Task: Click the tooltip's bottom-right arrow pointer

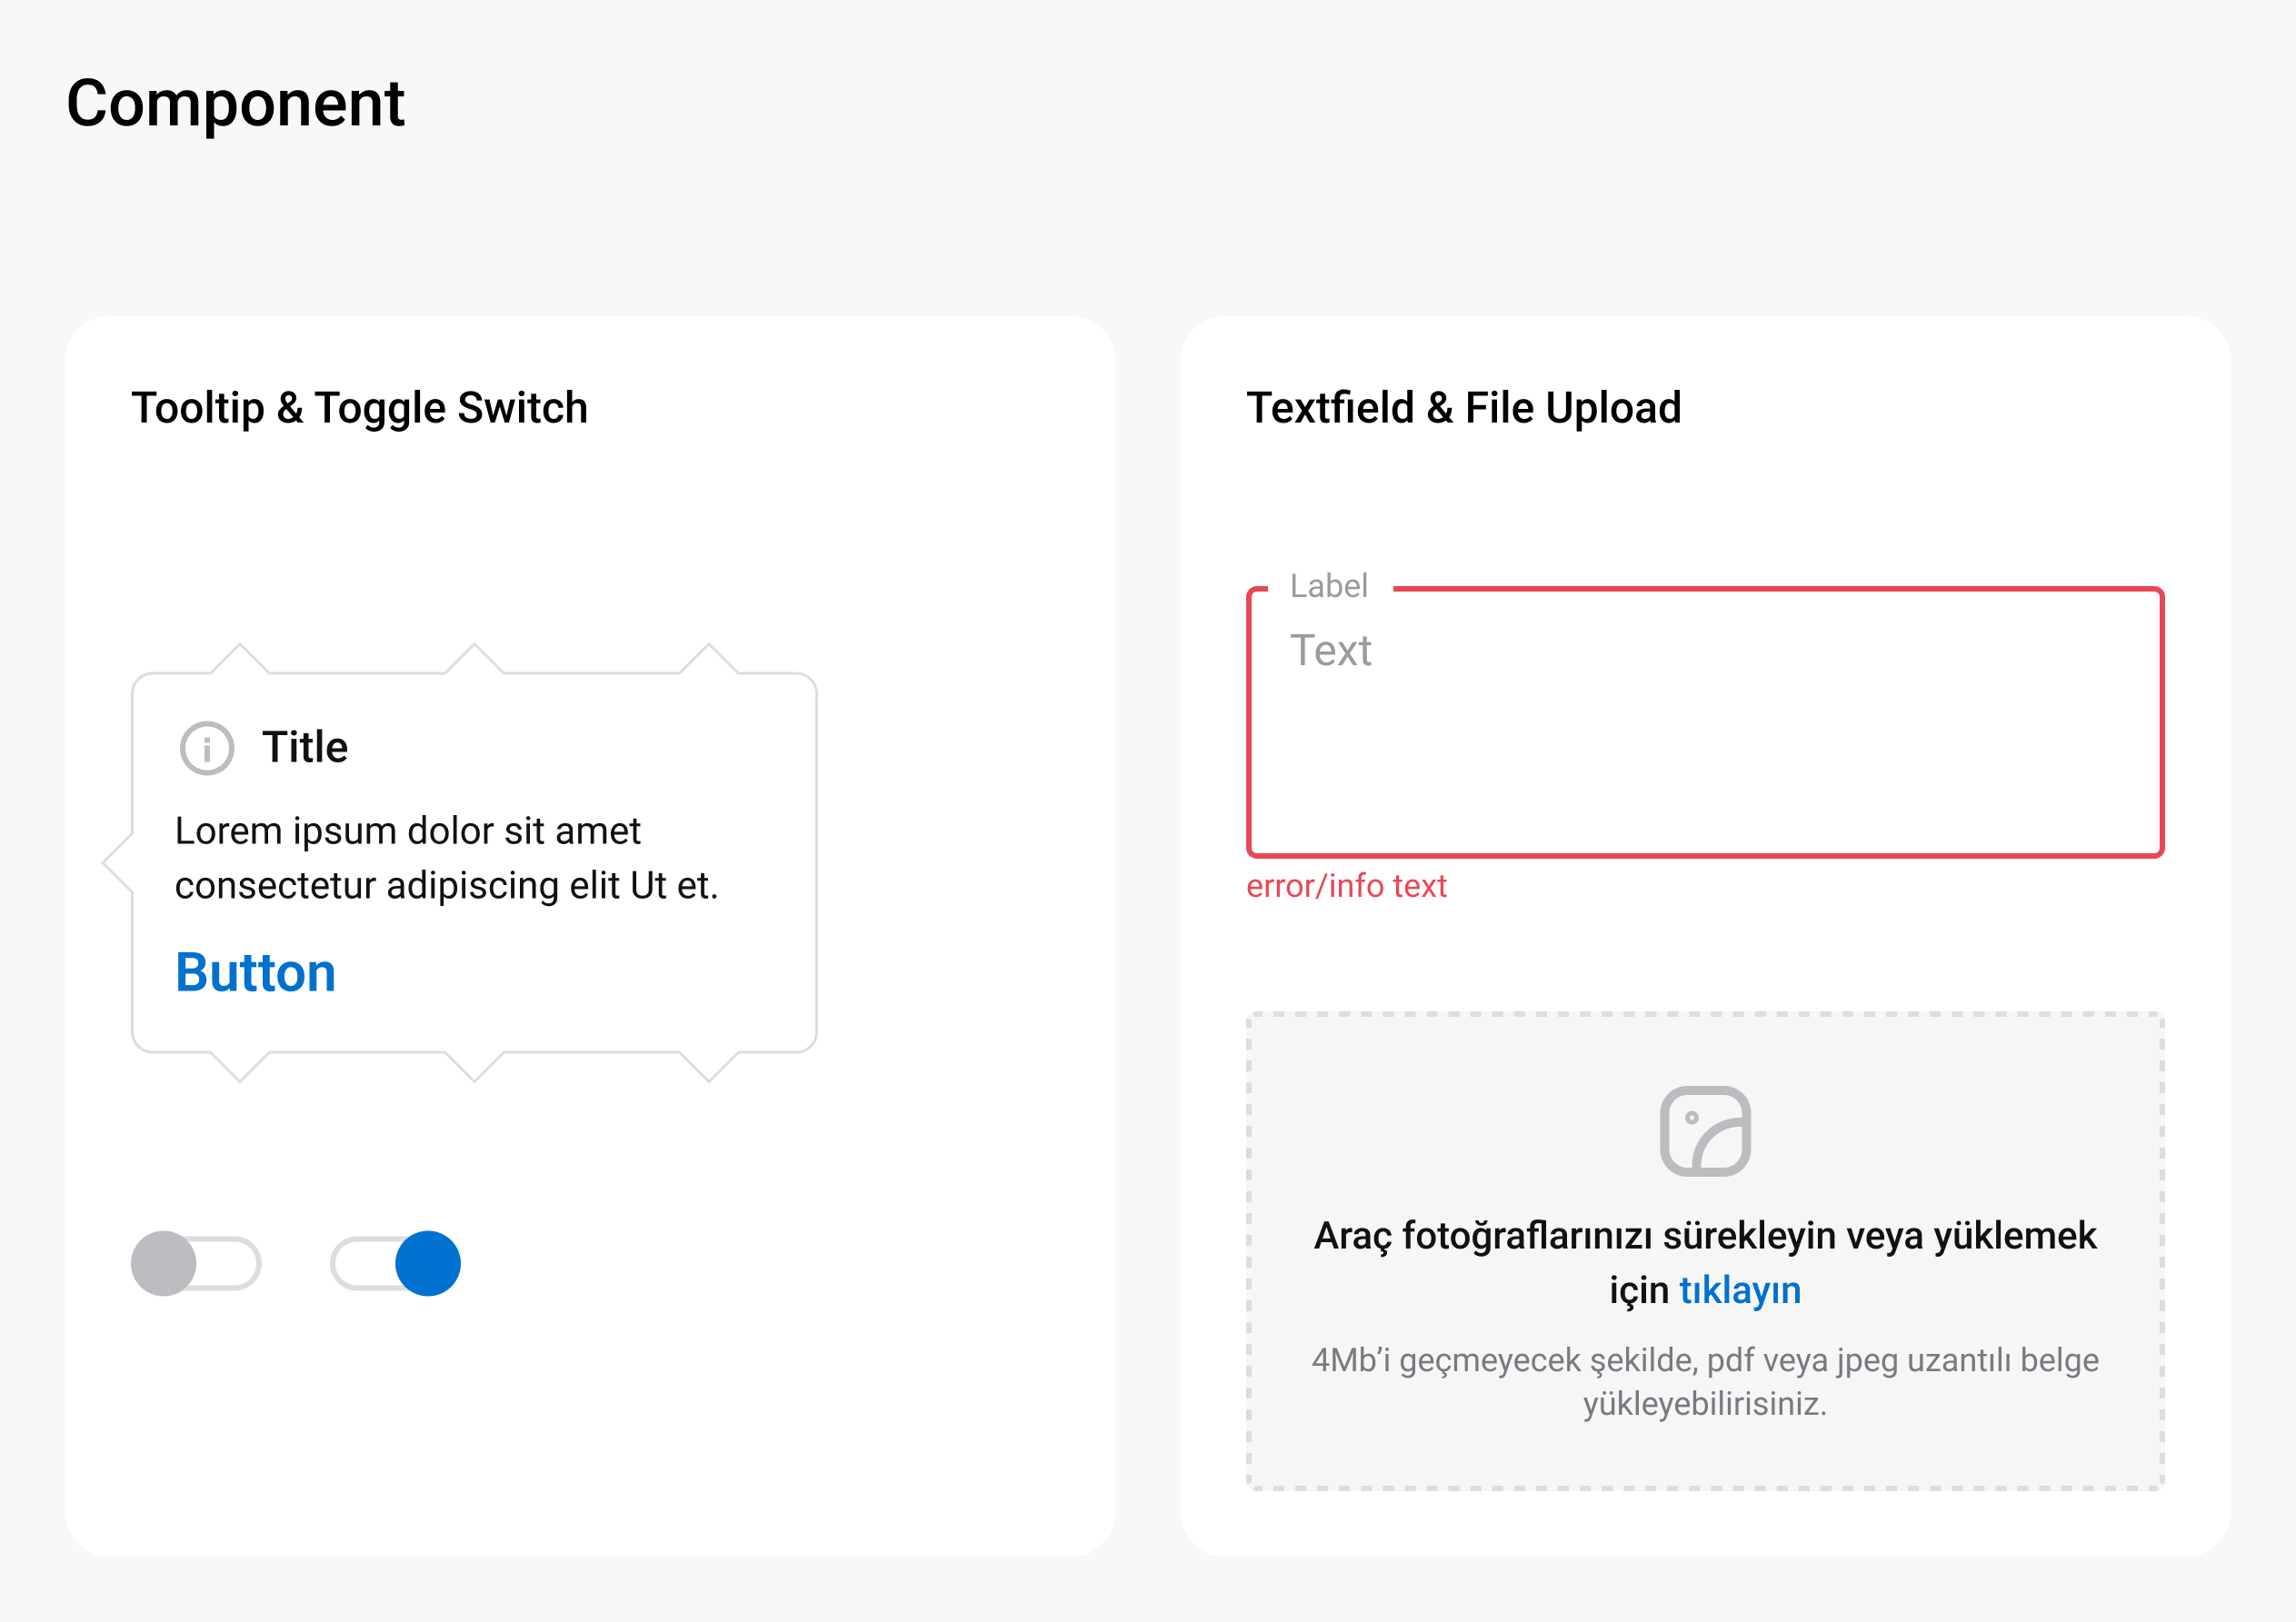Action: pos(709,1067)
